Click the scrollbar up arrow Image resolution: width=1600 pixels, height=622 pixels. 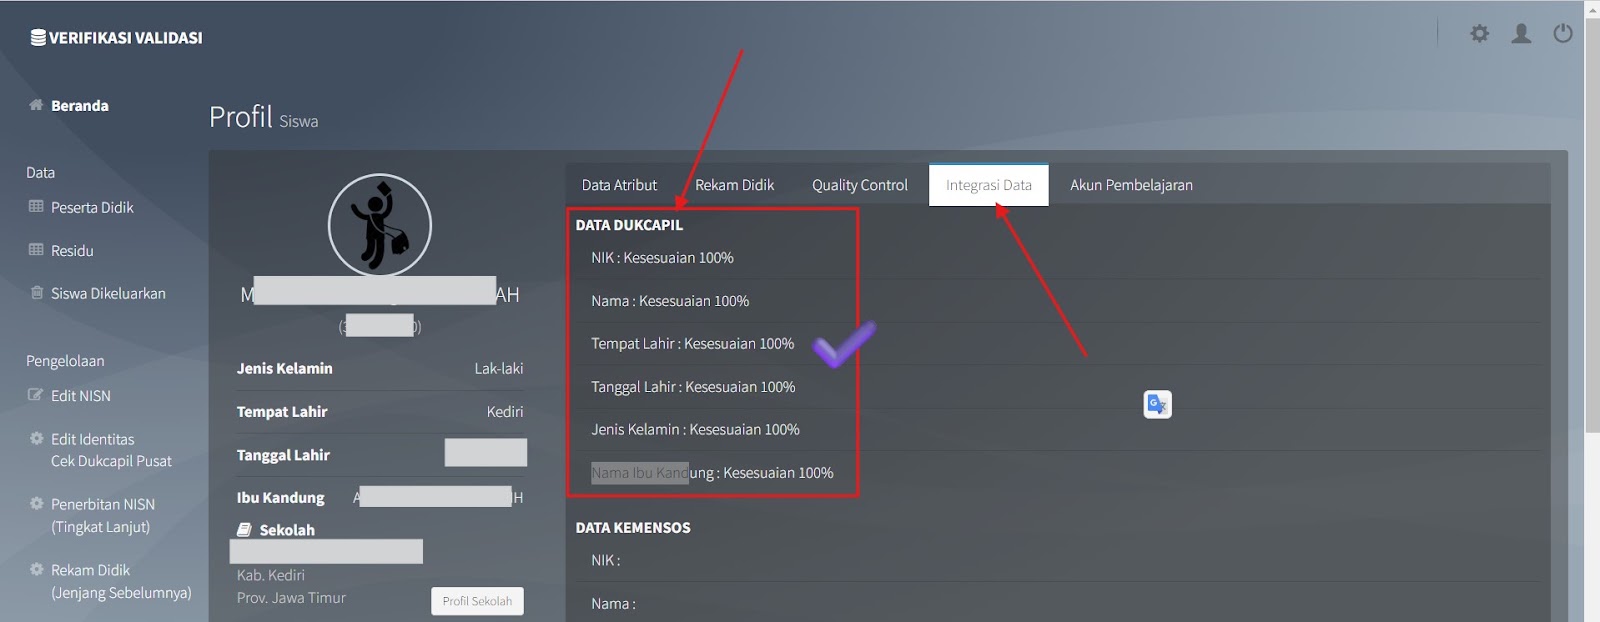click(x=1592, y=8)
